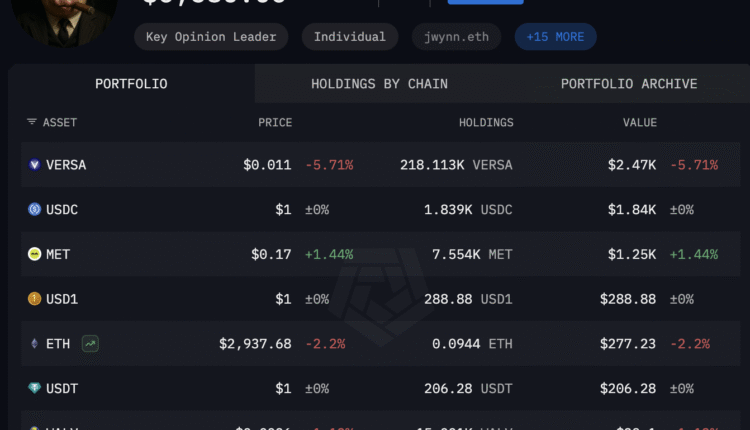Sort by the PRICE column header
This screenshot has width=750, height=430.
point(275,123)
